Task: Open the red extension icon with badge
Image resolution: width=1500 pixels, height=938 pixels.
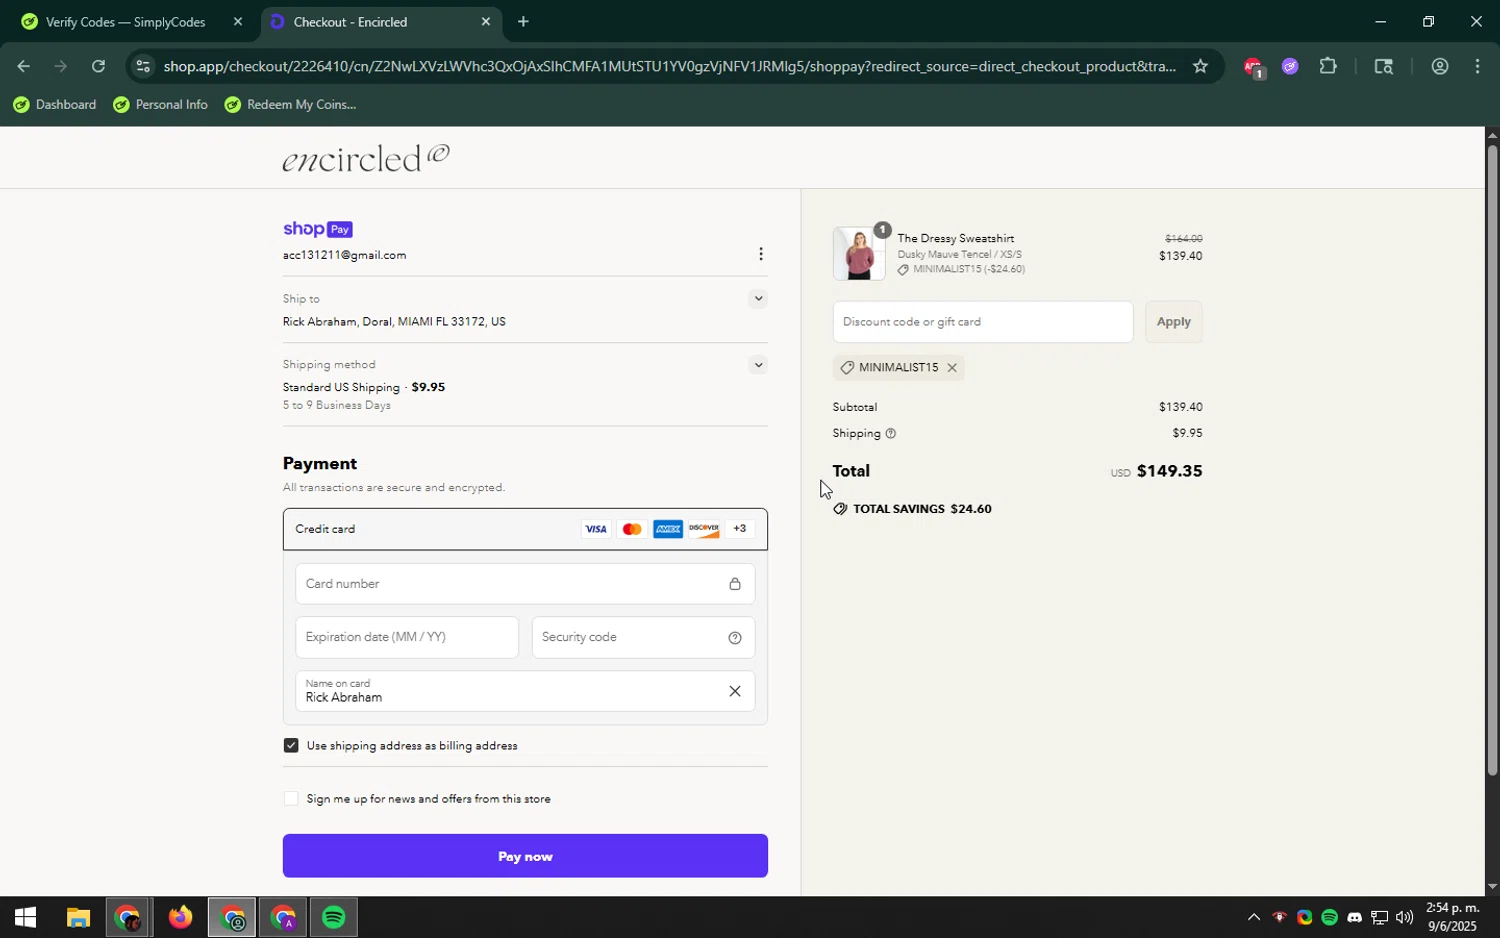Action: (1253, 67)
